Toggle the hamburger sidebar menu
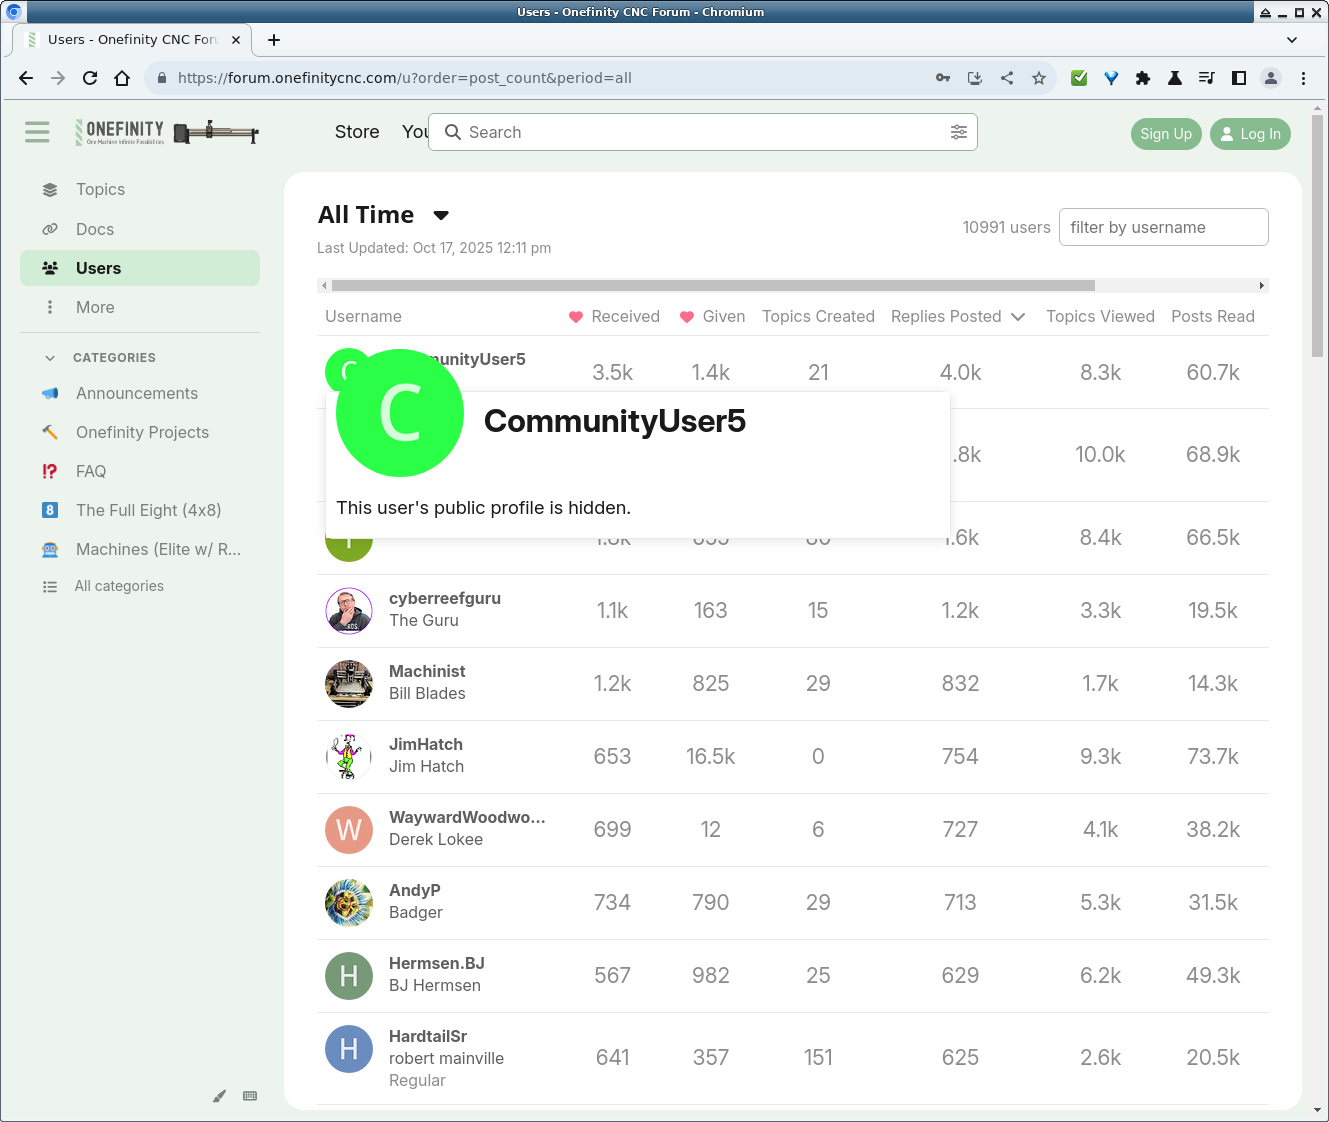Image resolution: width=1329 pixels, height=1122 pixels. point(37,132)
